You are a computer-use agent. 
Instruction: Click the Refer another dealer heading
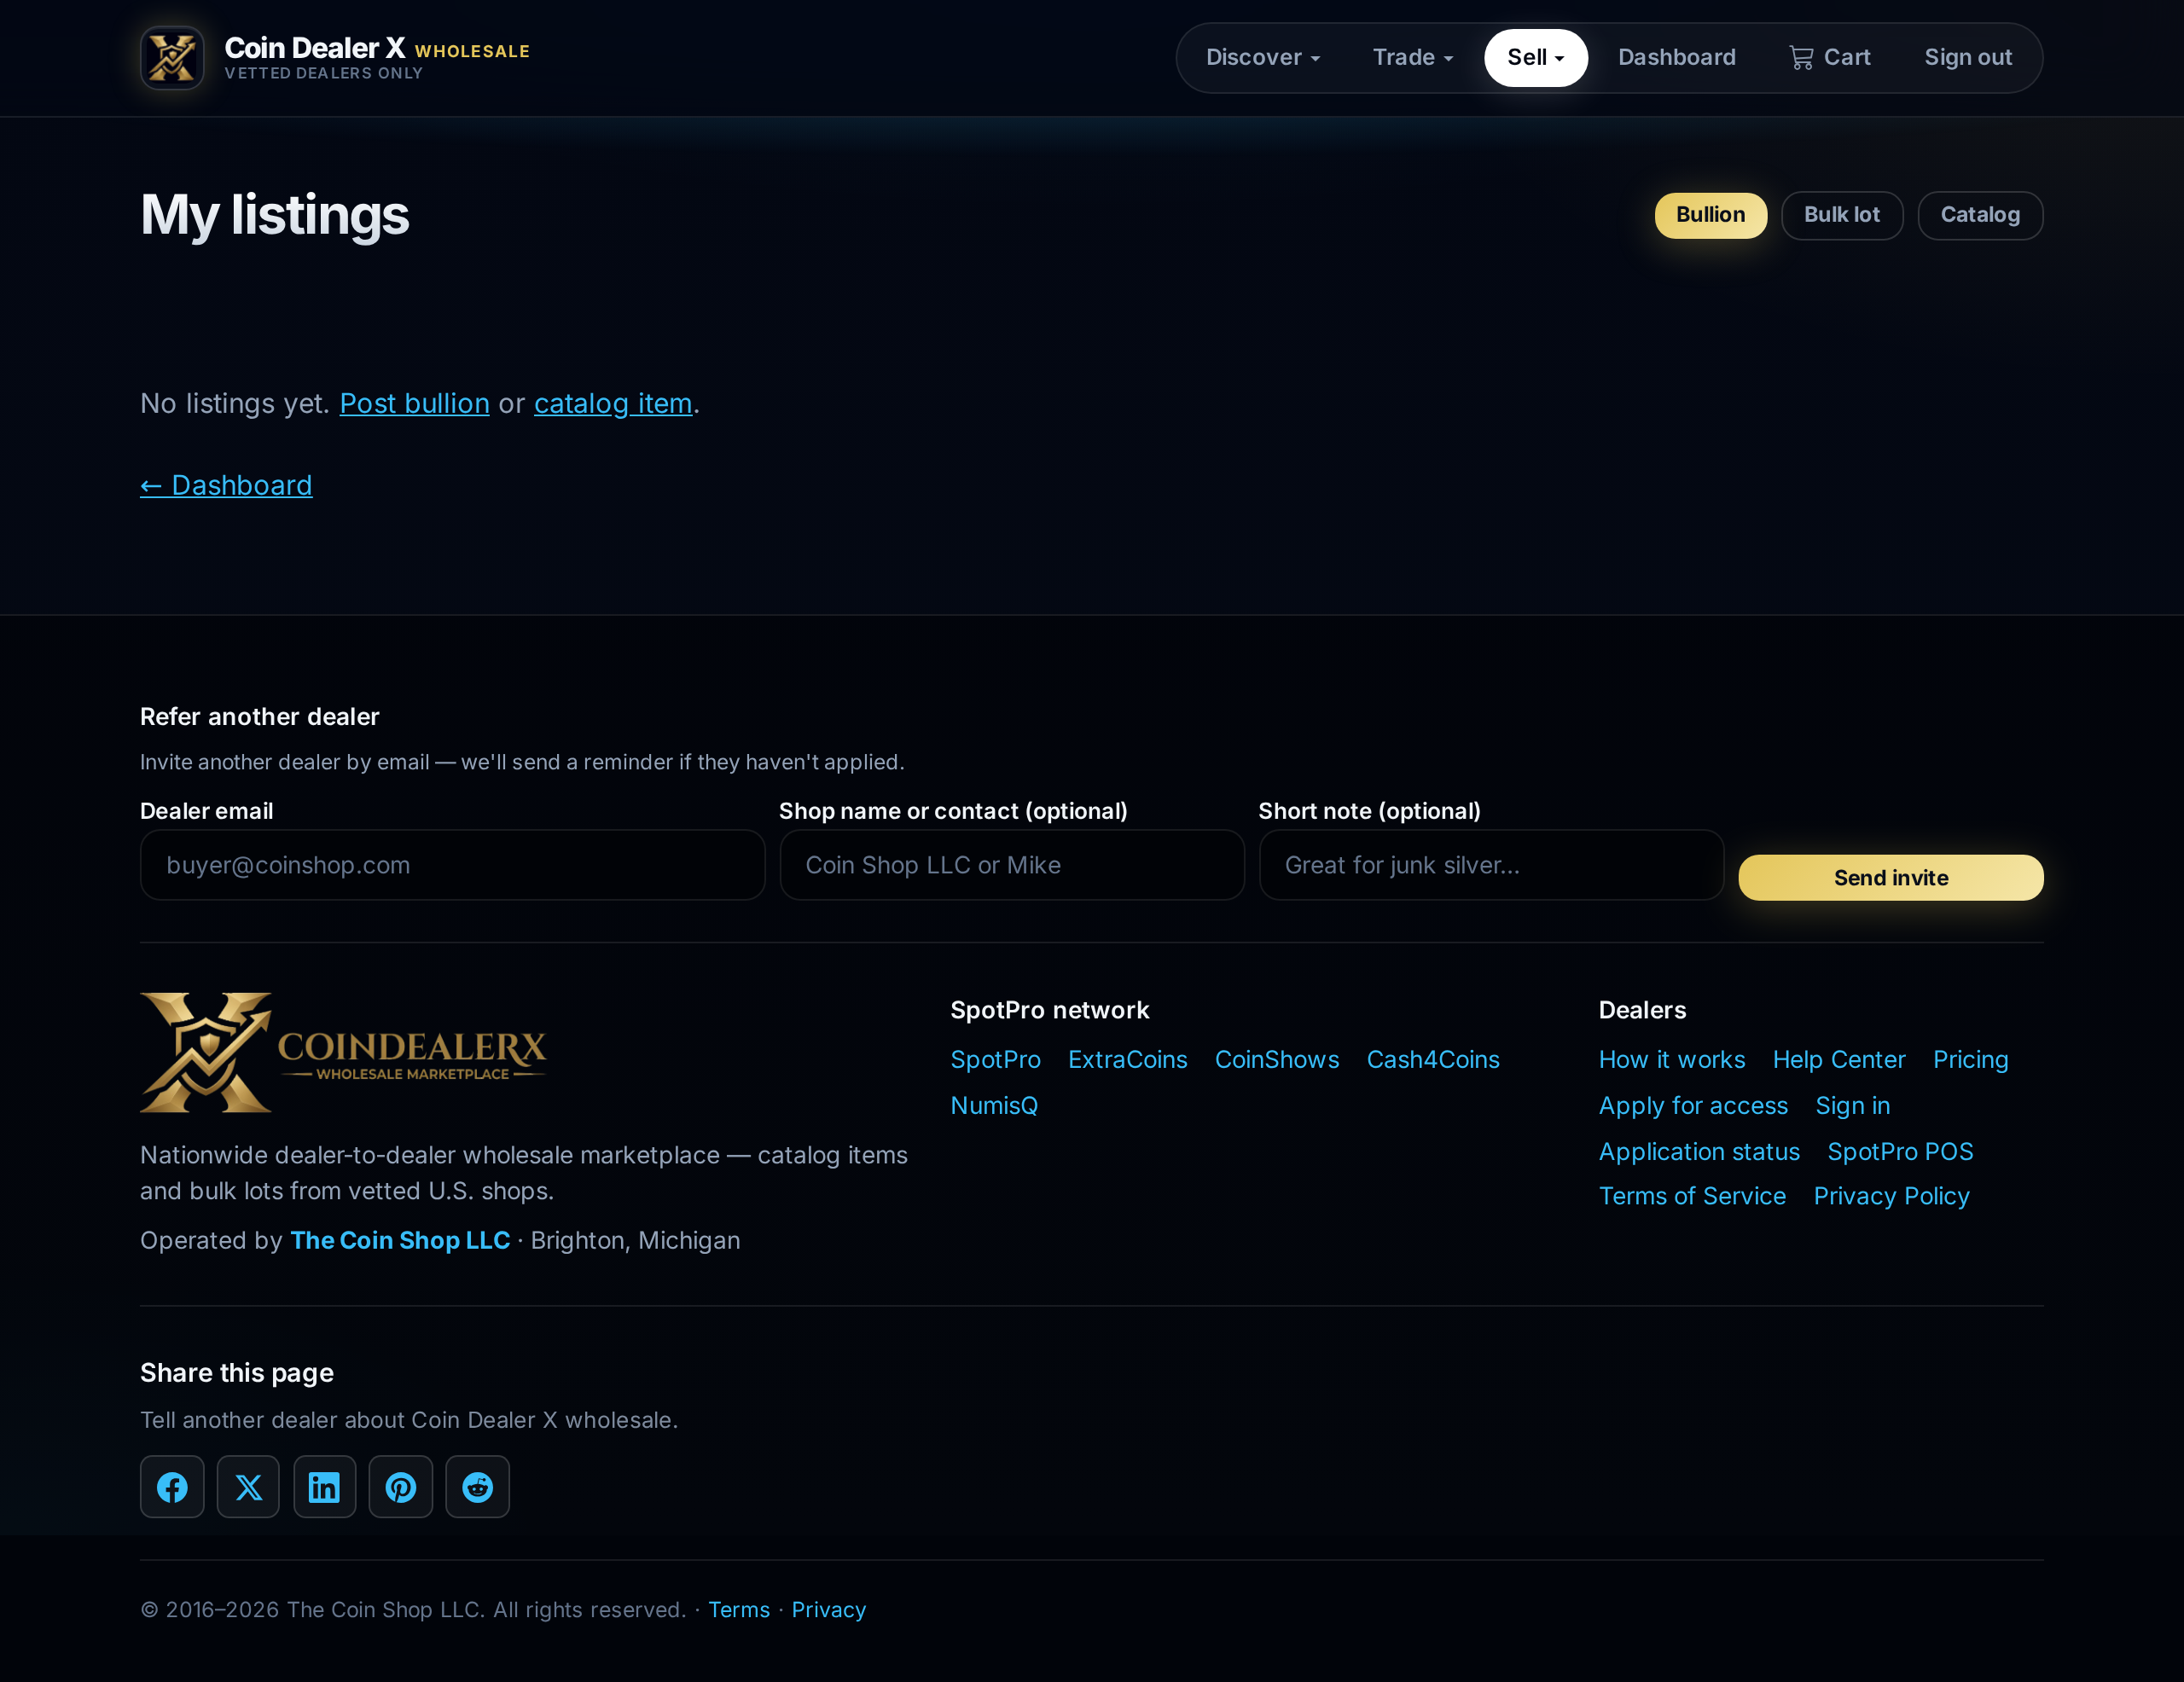pyautogui.click(x=259, y=717)
